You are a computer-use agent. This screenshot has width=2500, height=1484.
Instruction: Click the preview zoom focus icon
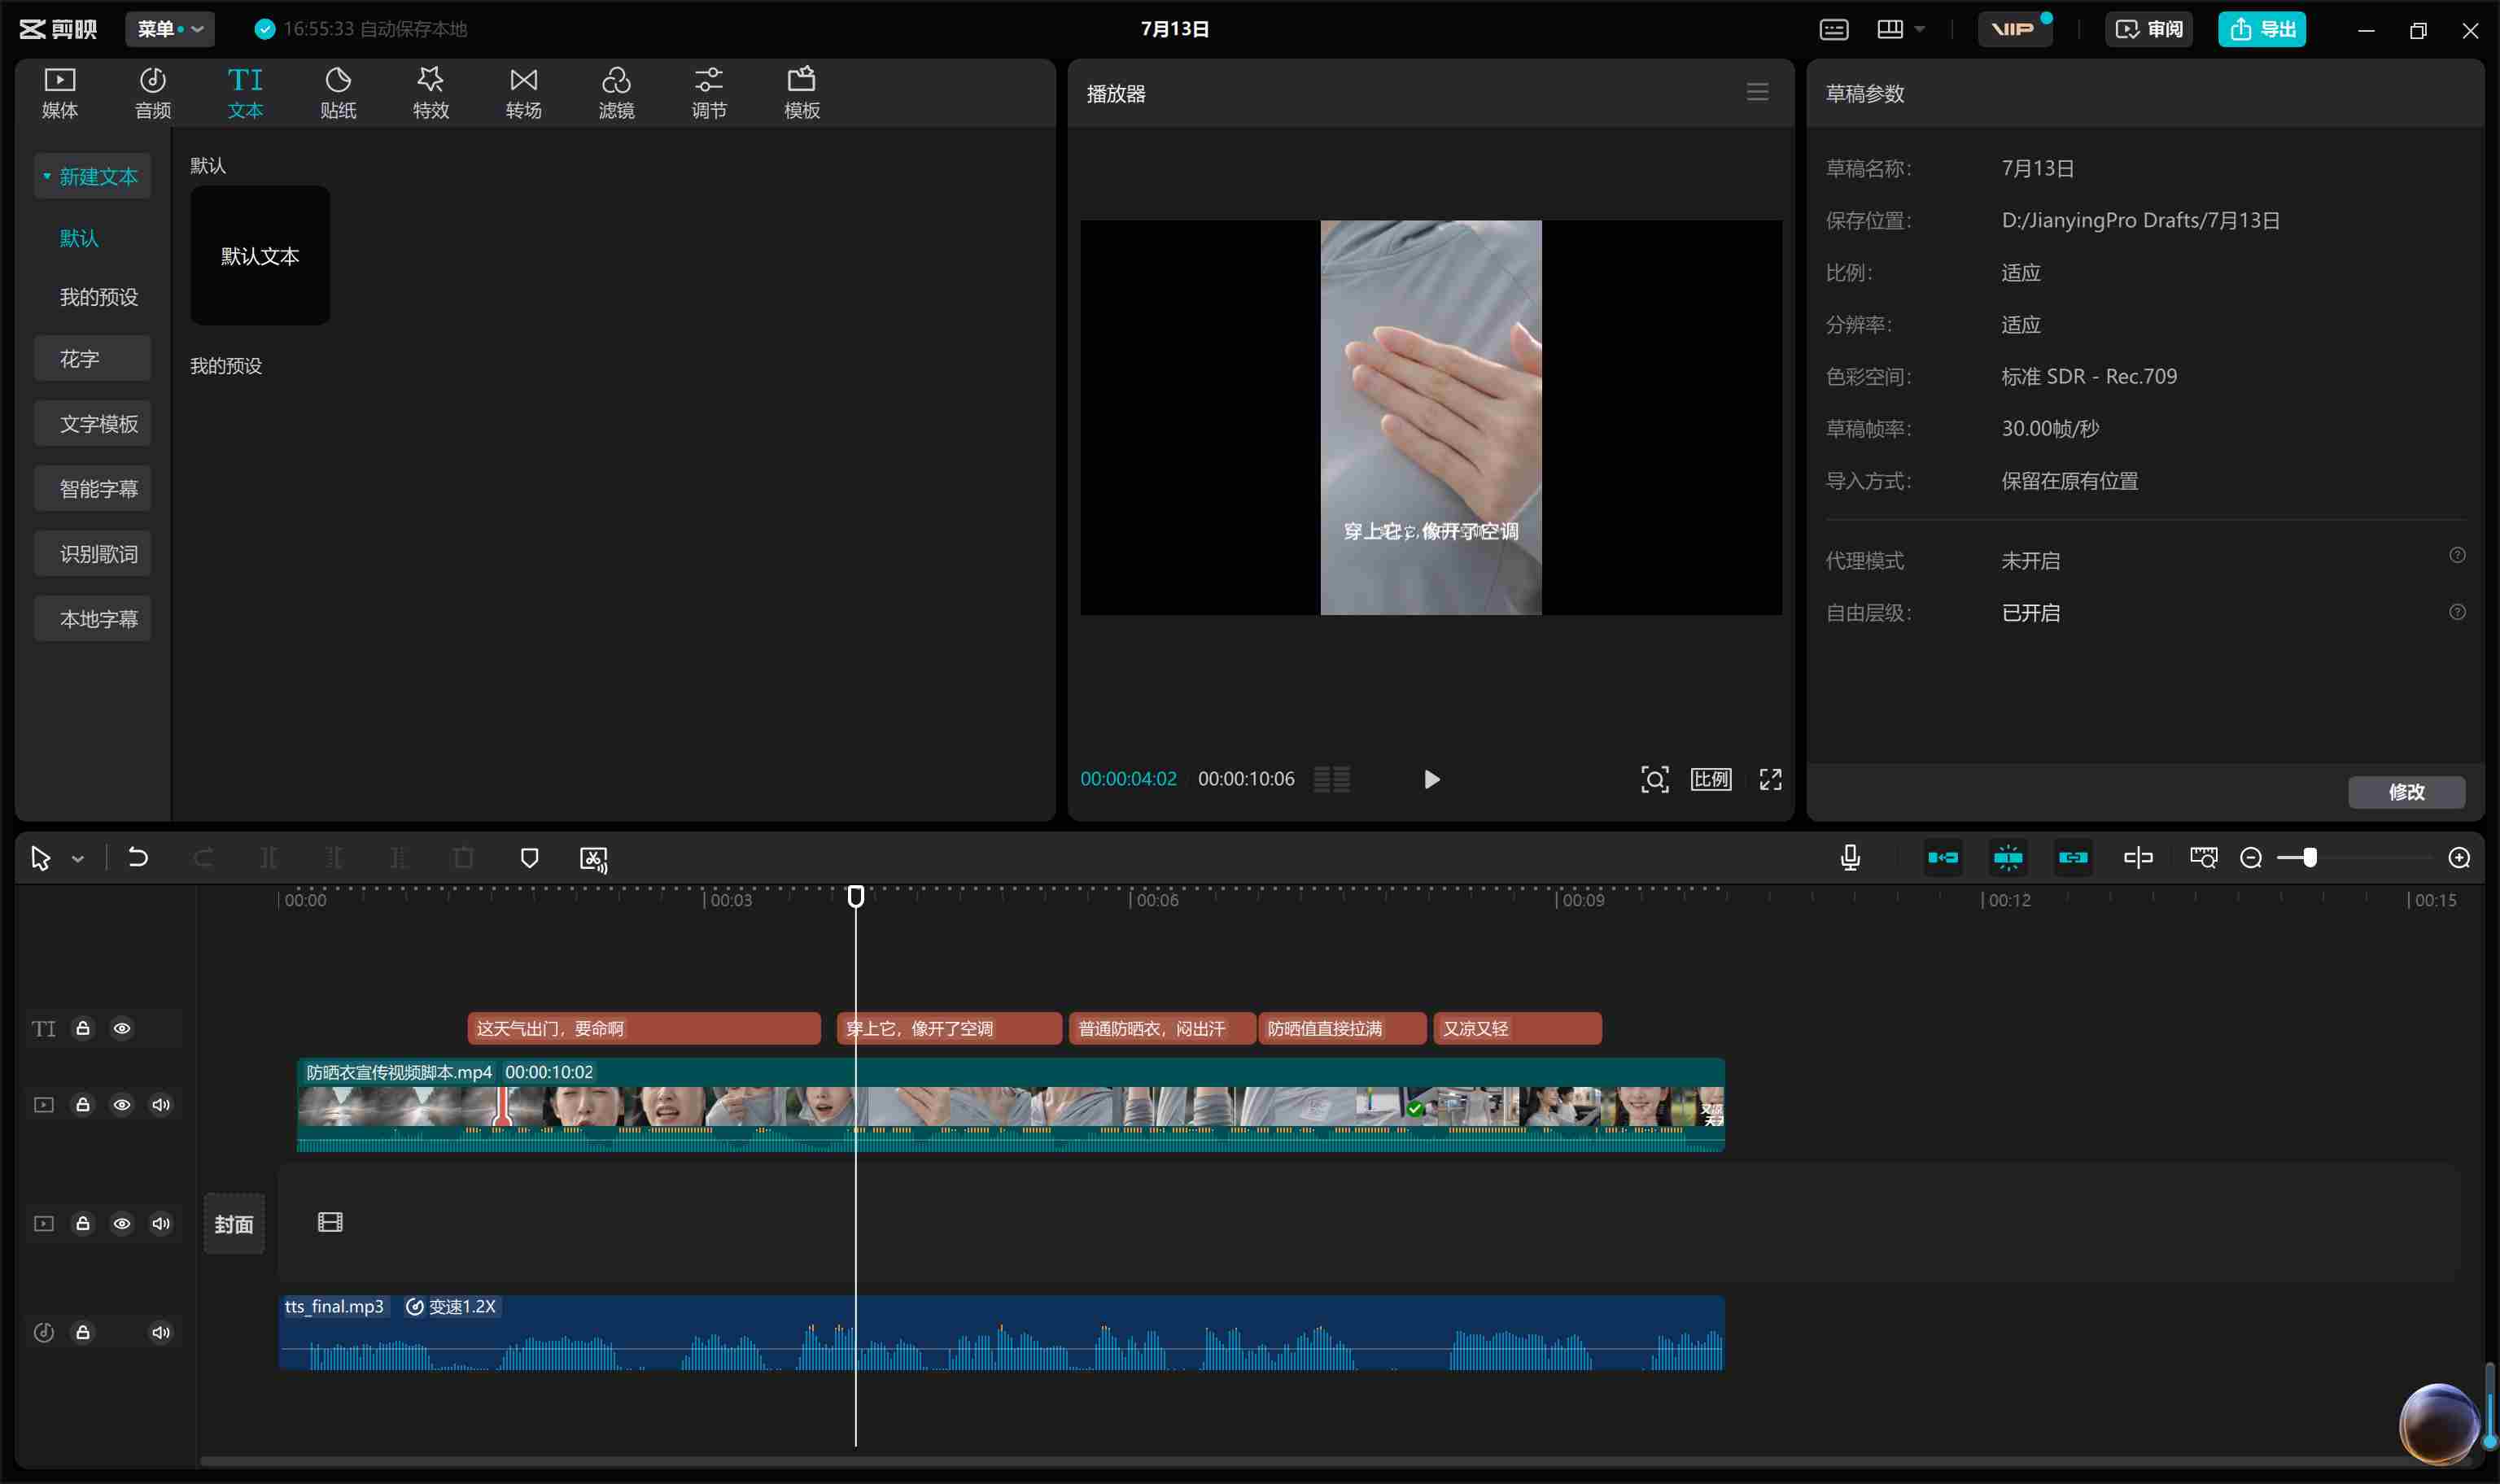point(1654,779)
